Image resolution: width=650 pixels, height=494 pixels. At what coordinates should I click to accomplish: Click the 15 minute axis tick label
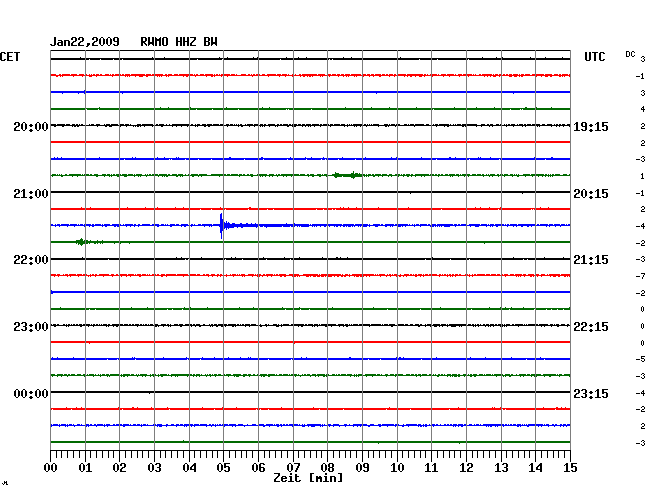[x=570, y=467]
